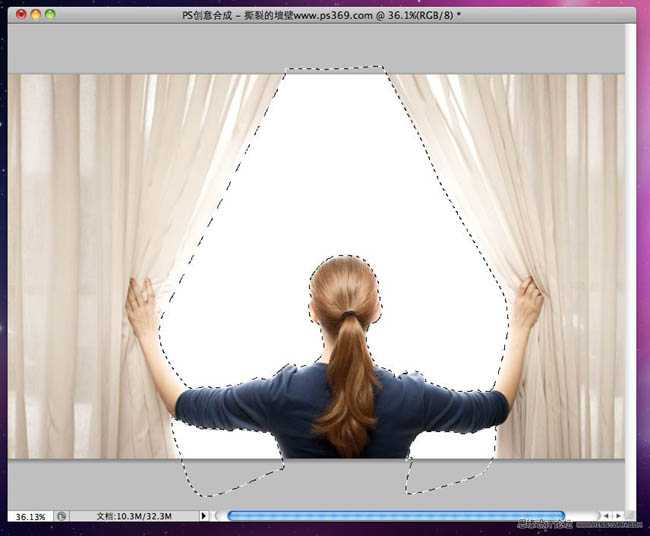
Task: Click the status bar icon beside zoom percentage
Action: 62,516
